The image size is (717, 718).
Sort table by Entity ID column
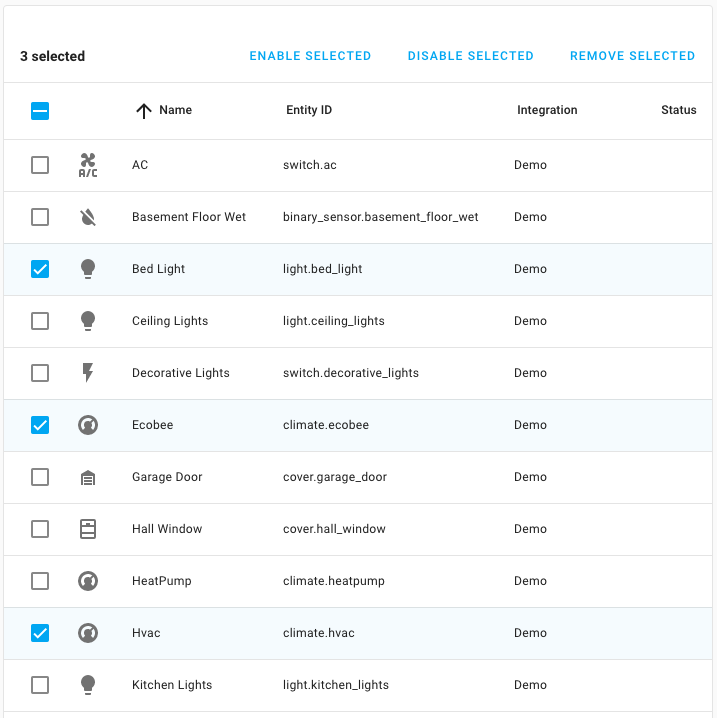[308, 110]
